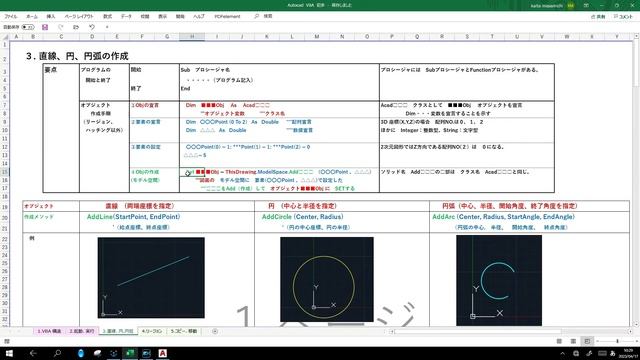Open the 表示 (View) ribbon tab
Viewport: 640px width, 360px height.
pos(162,16)
